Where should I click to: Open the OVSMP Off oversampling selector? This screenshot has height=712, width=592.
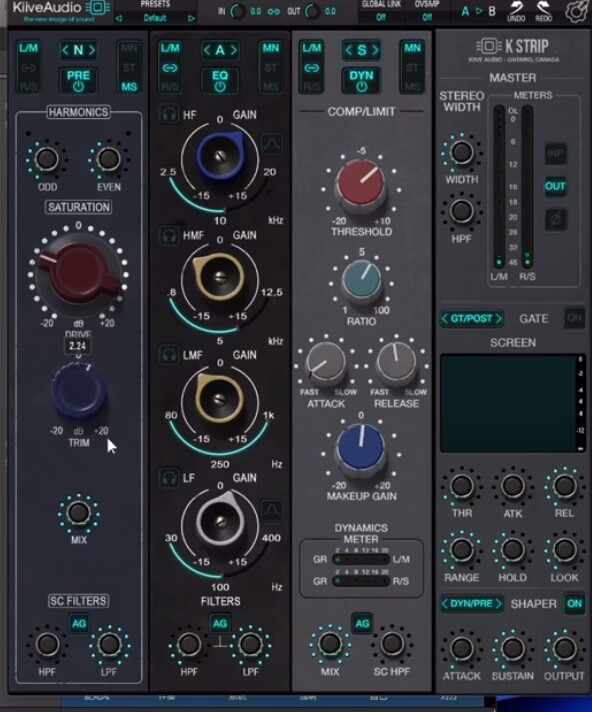[426, 17]
